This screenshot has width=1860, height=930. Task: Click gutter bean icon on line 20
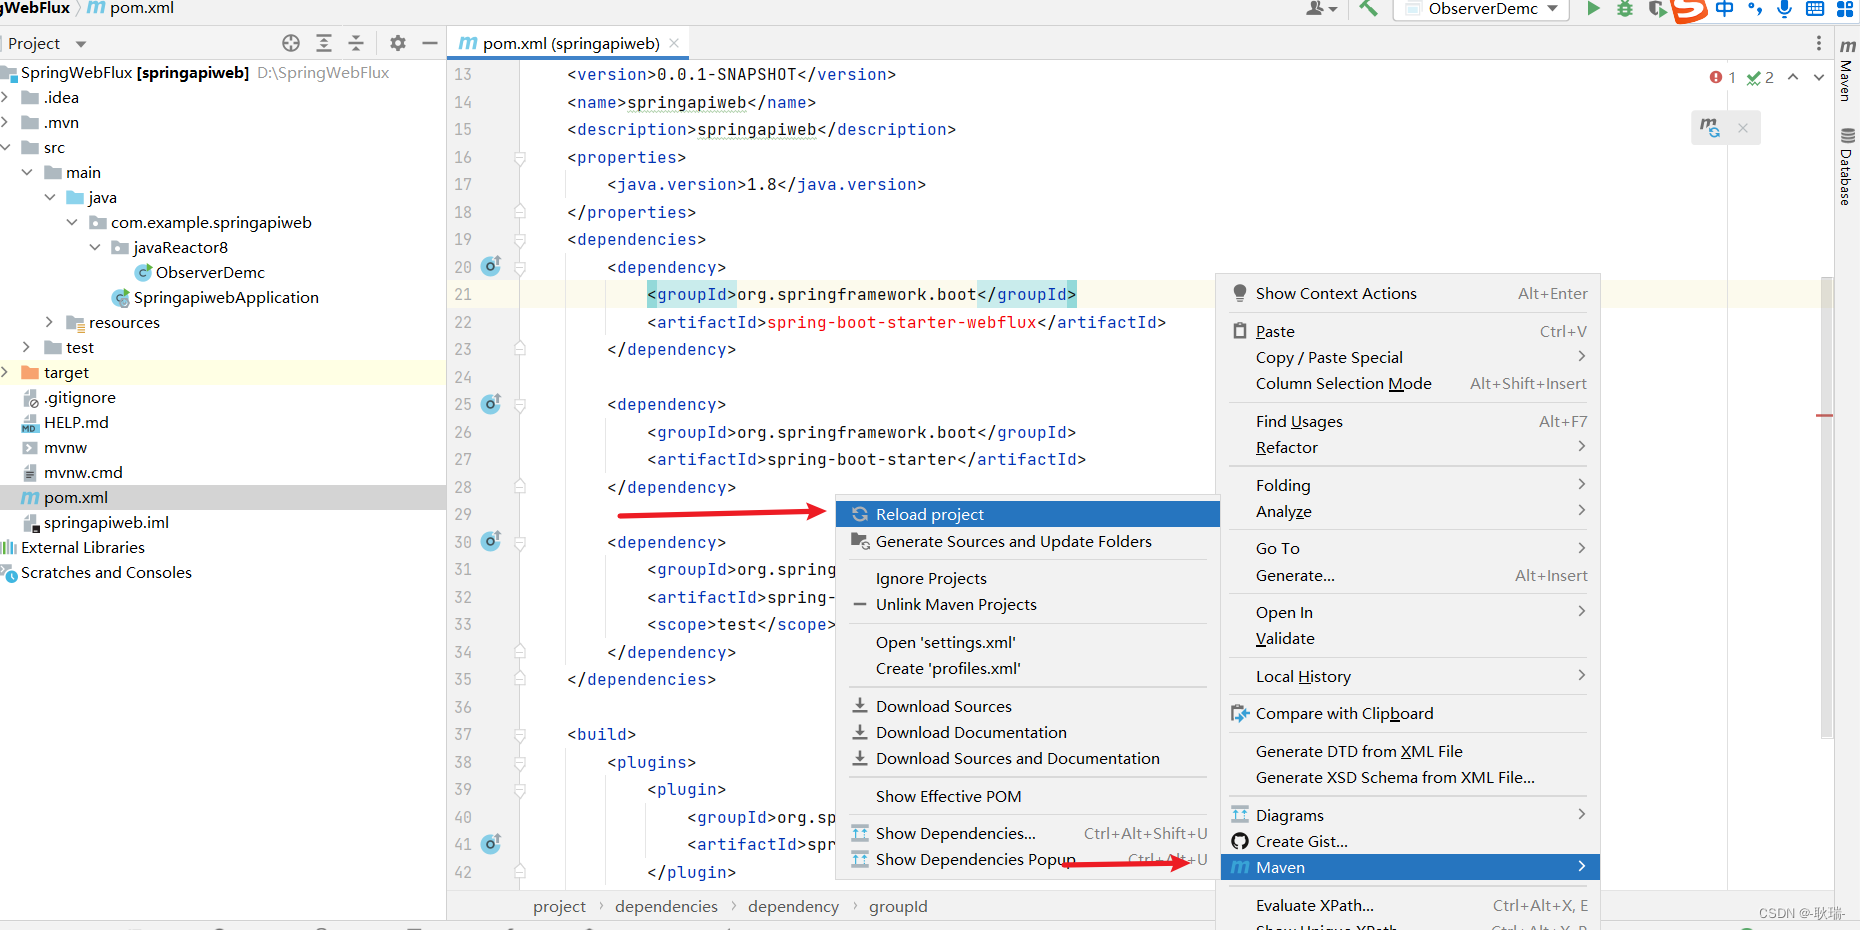(x=491, y=266)
